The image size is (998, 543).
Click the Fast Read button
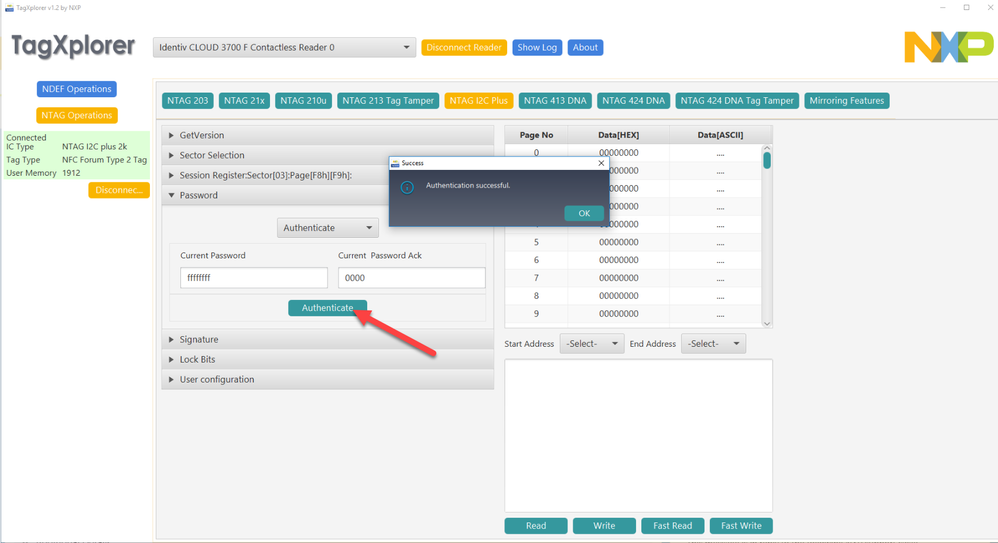[x=673, y=526]
